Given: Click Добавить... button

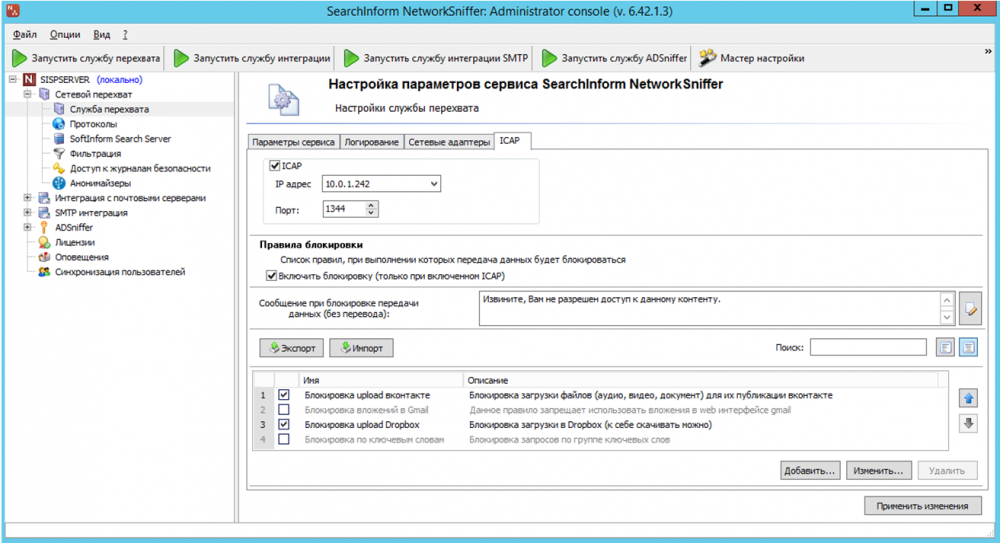Looking at the screenshot, I should point(810,471).
